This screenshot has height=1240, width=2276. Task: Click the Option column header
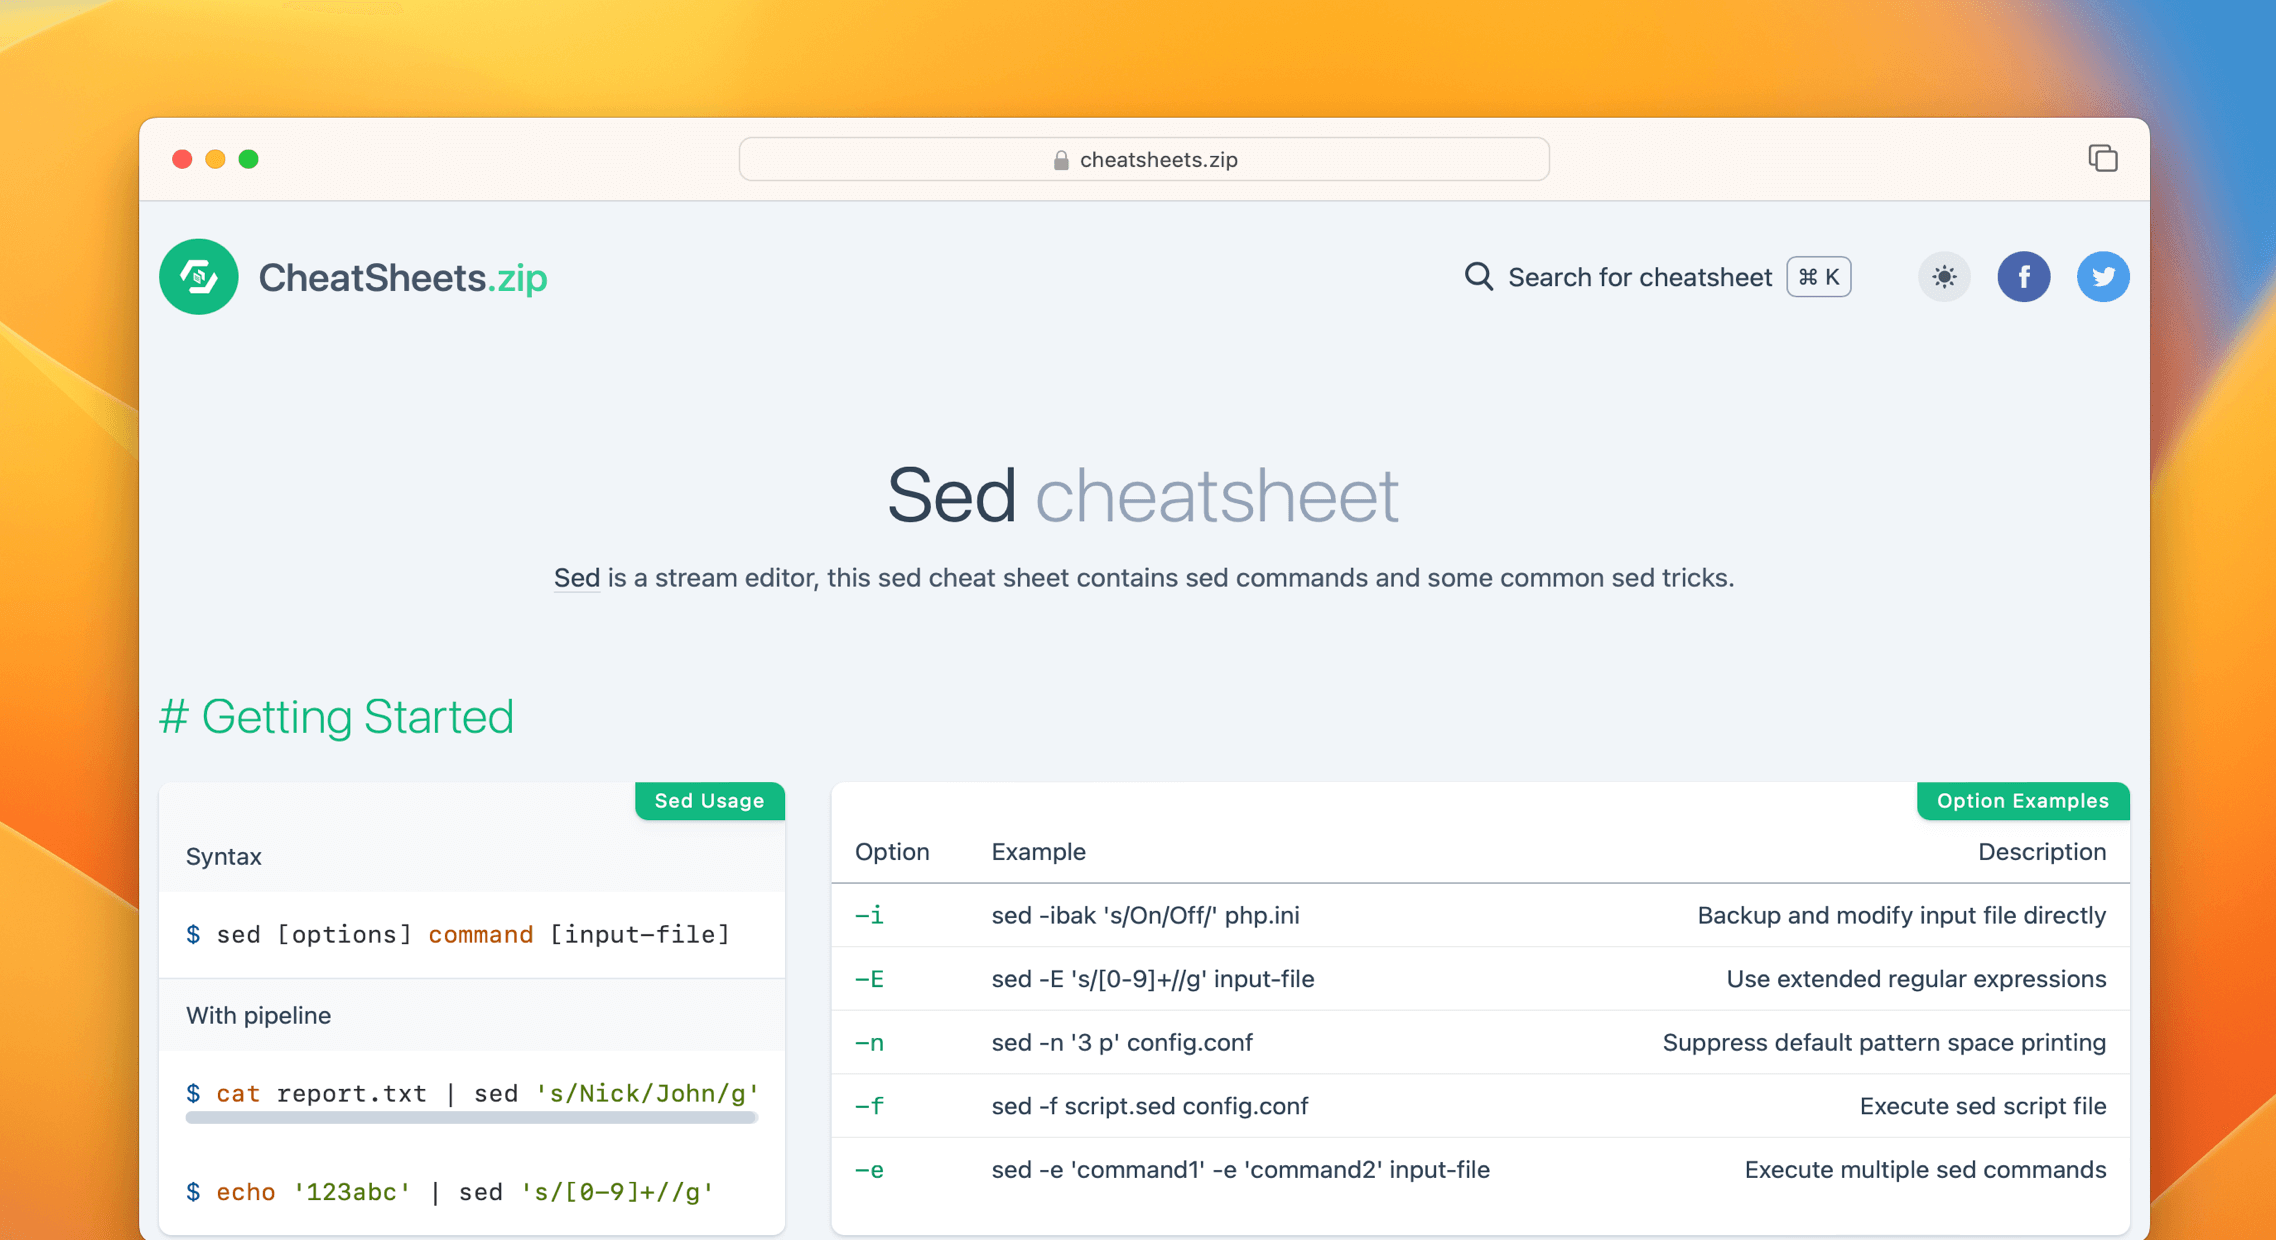[892, 852]
